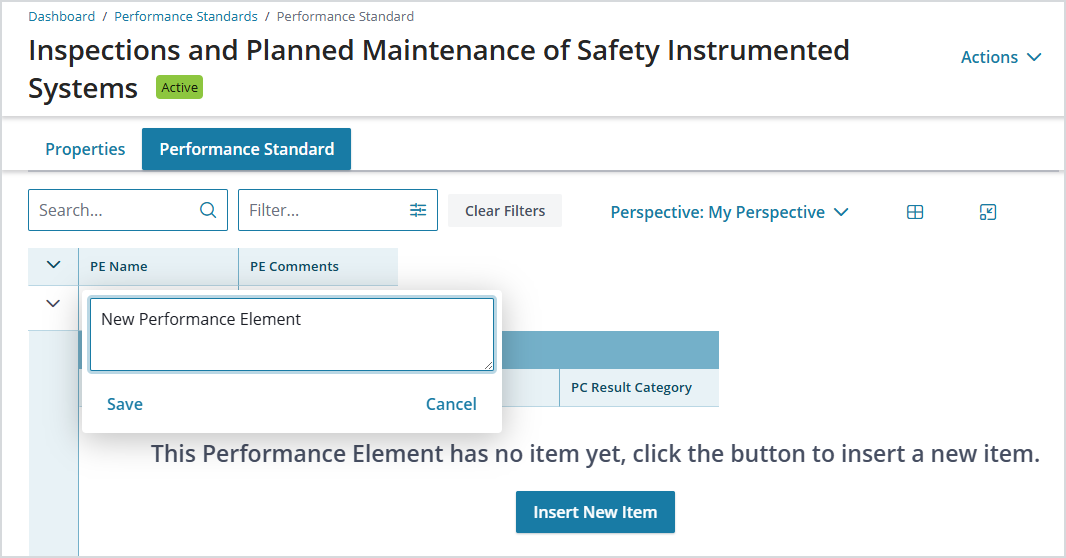Click the New Performance Element text area

click(x=292, y=334)
